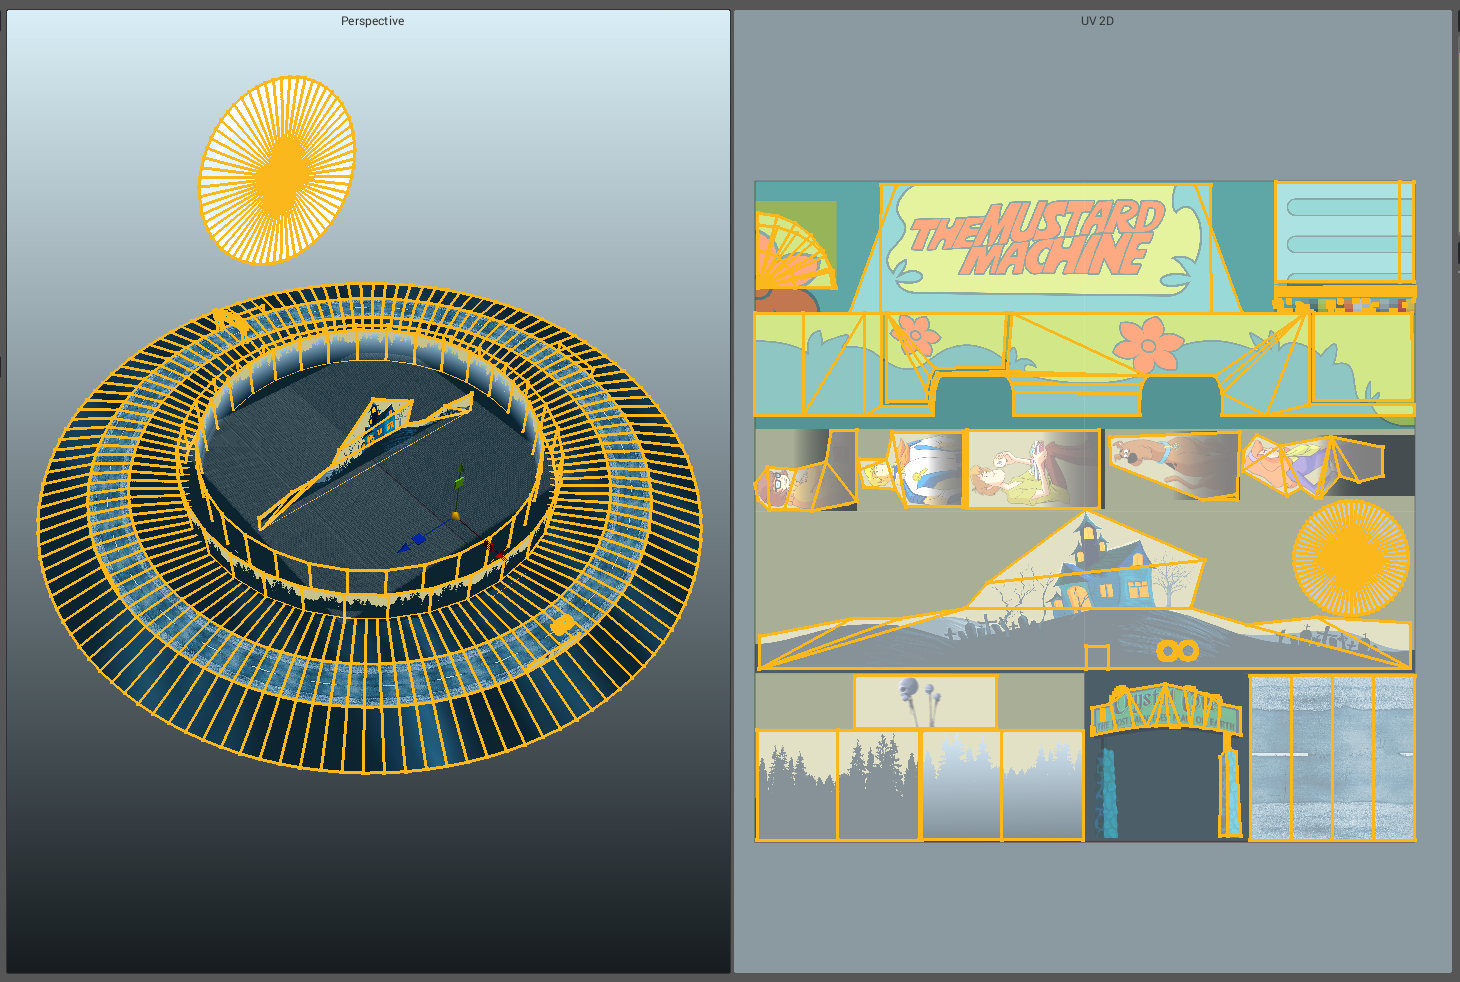Select the leftmost dark forest UV tile

797,786
